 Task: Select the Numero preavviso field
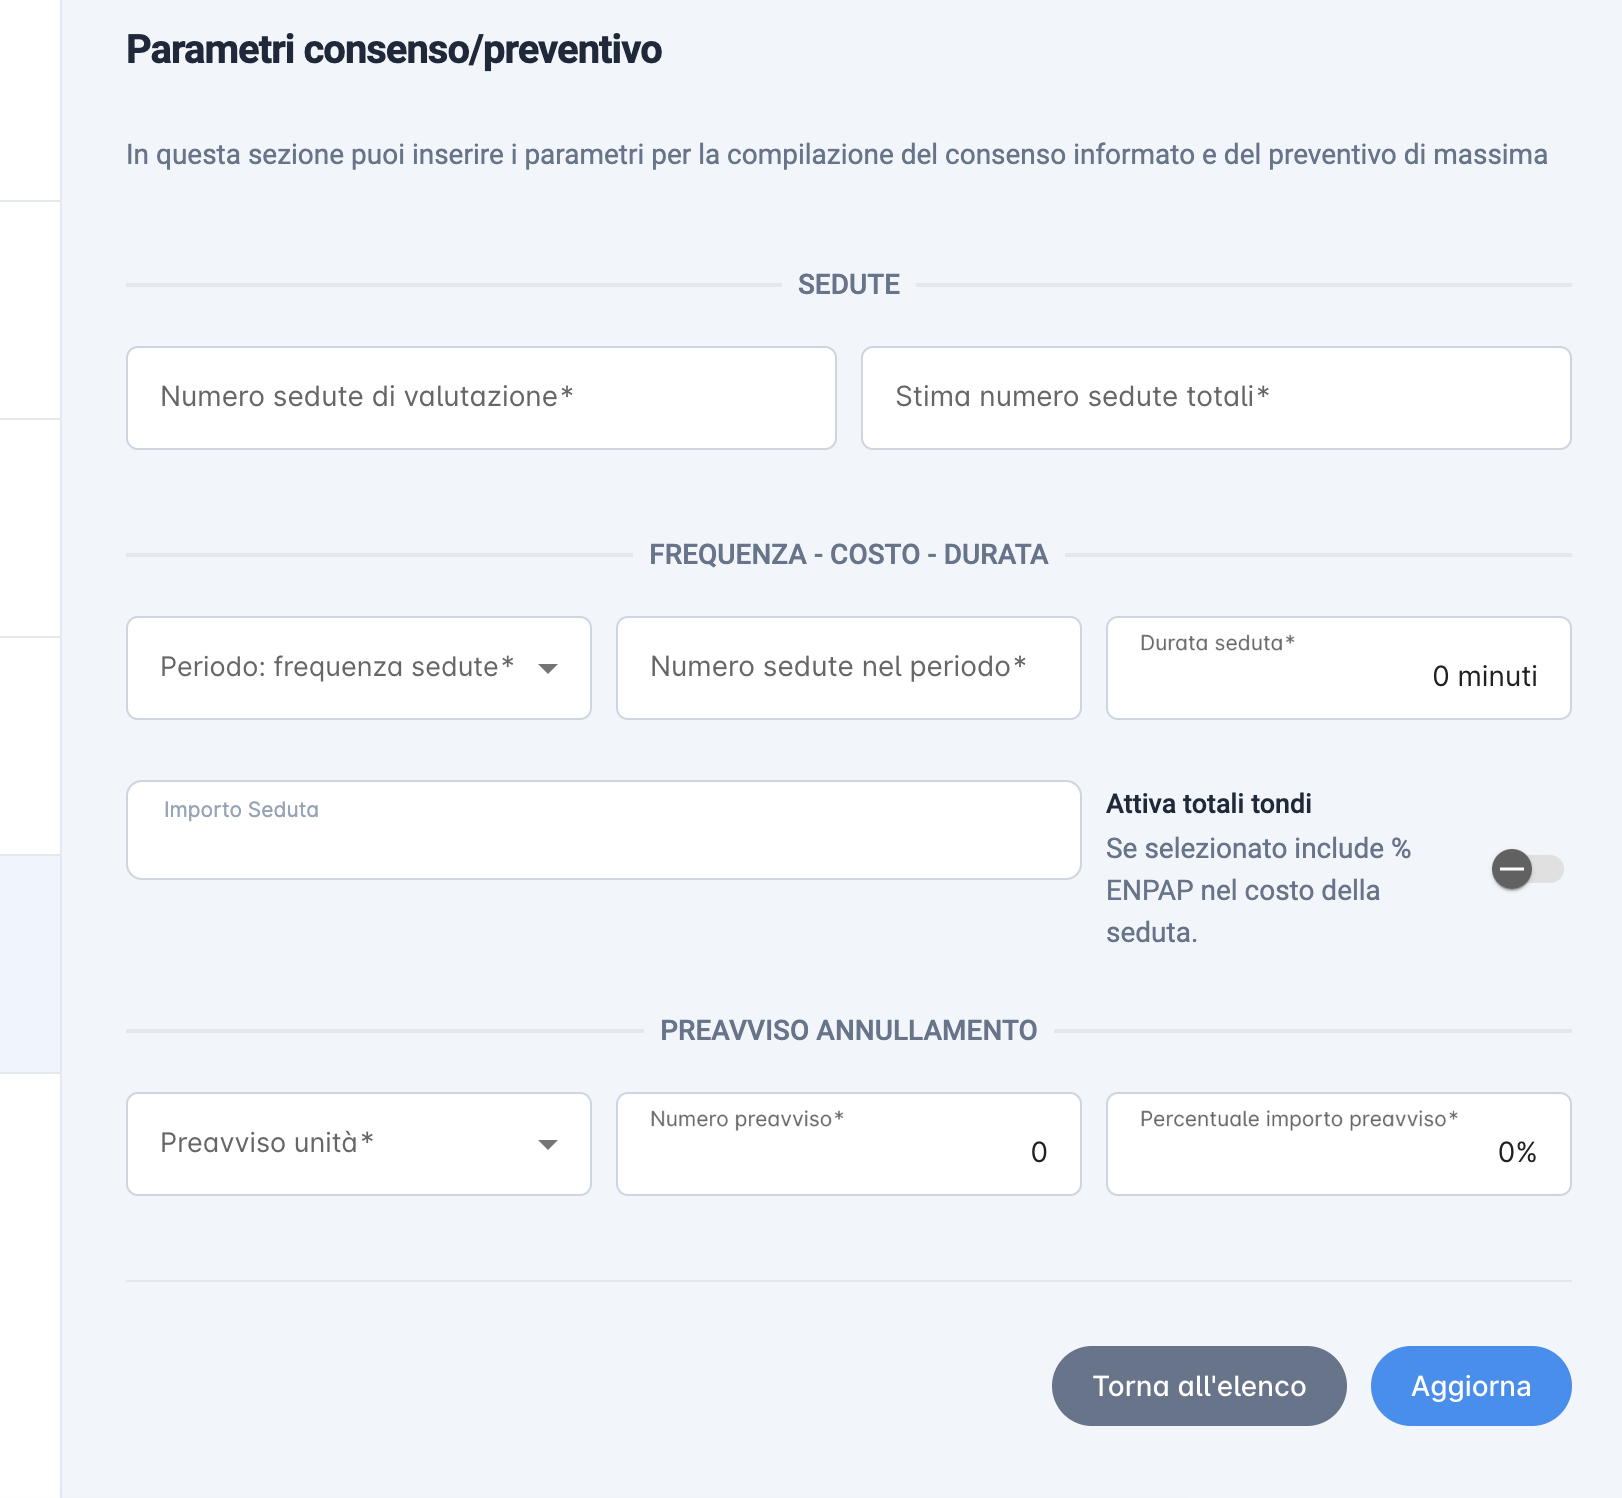tap(849, 1144)
